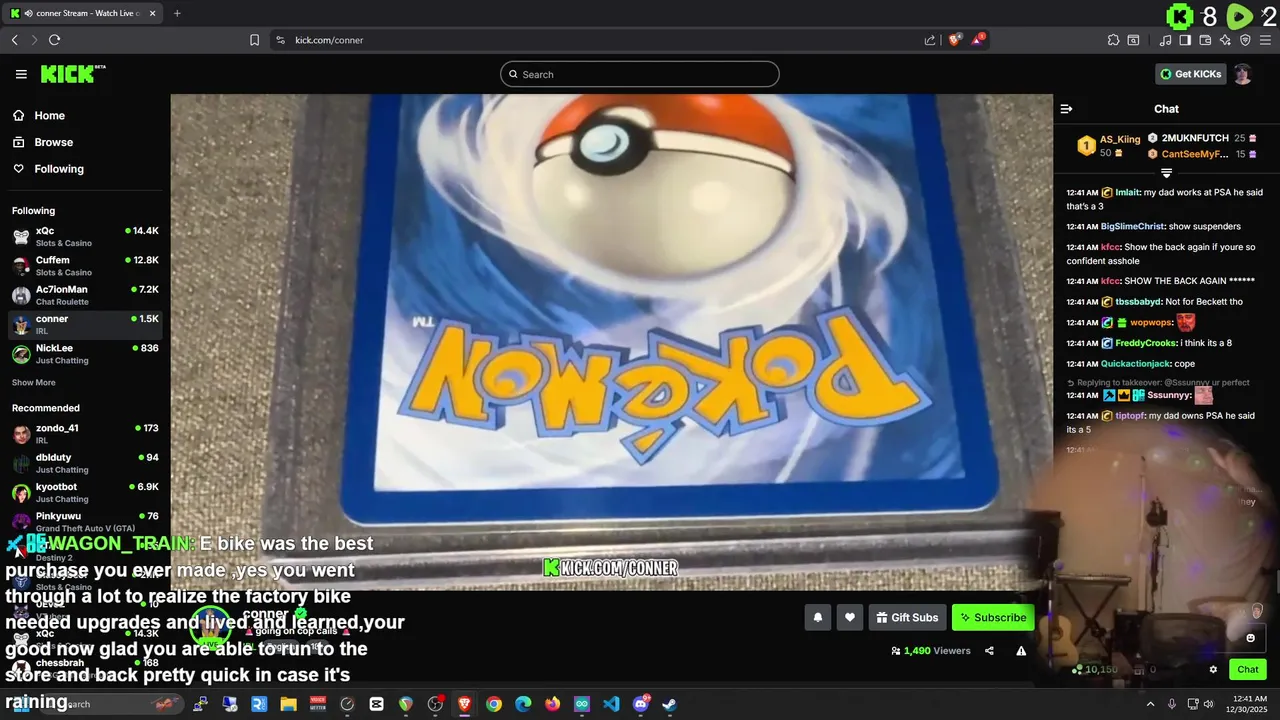Image resolution: width=1280 pixels, height=720 pixels.
Task: Click username Quickactionjack in chat
Action: tap(1135, 364)
